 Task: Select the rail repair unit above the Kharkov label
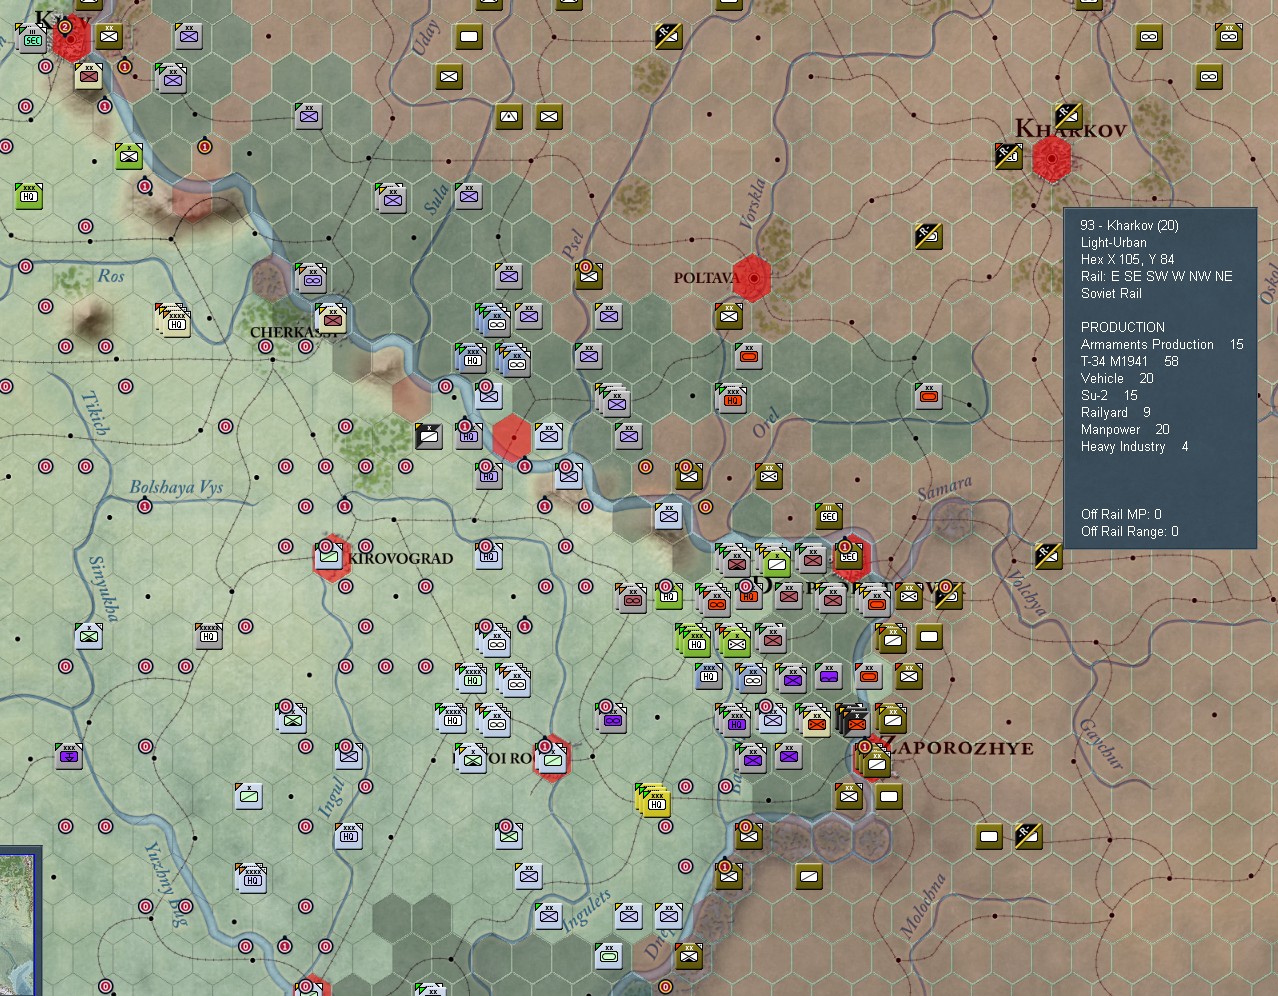tap(1067, 115)
